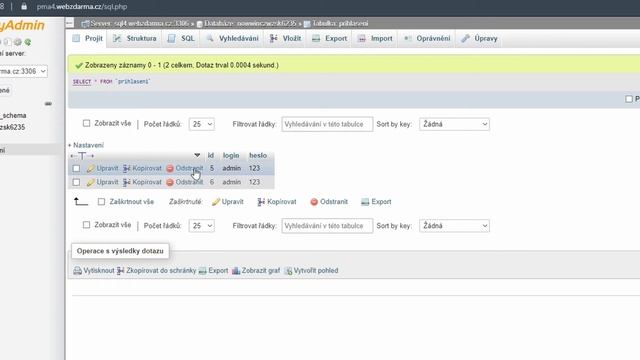Click bulk Upravit pencil icon below table
Viewport: 640px width, 360px height.
coord(216,202)
